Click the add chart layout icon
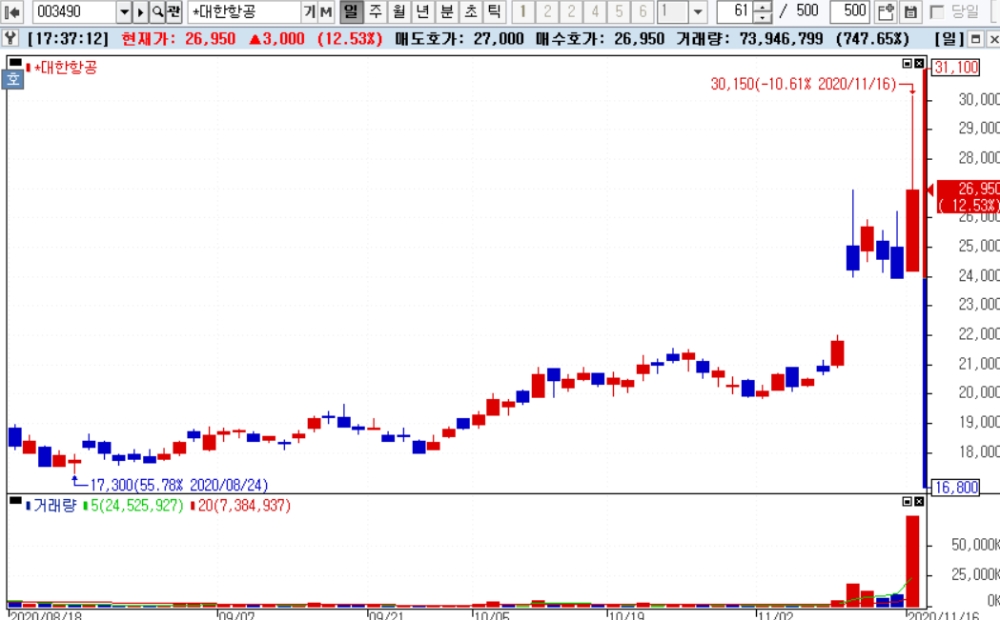This screenshot has width=1000, height=620. tap(885, 11)
